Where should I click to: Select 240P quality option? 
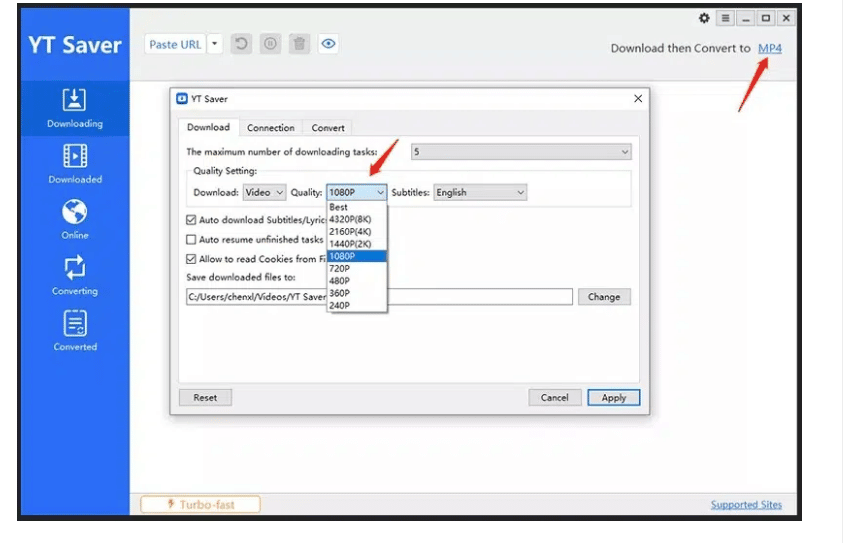357,306
